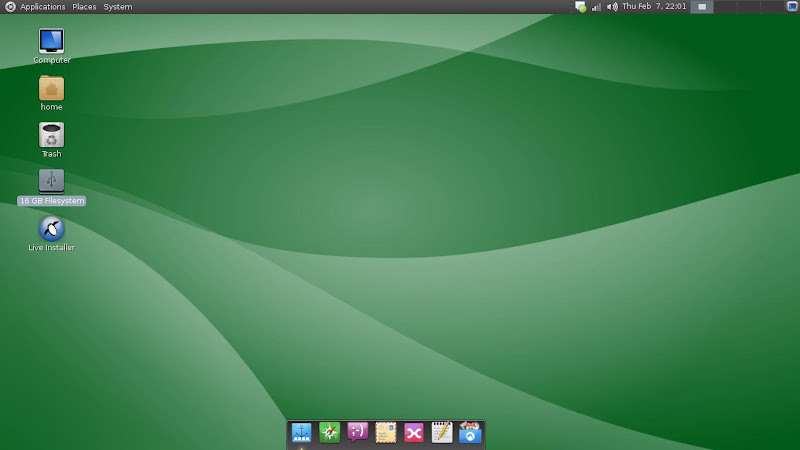Open the notepad text editor icon
Screen dimensions: 800x450
(442, 432)
